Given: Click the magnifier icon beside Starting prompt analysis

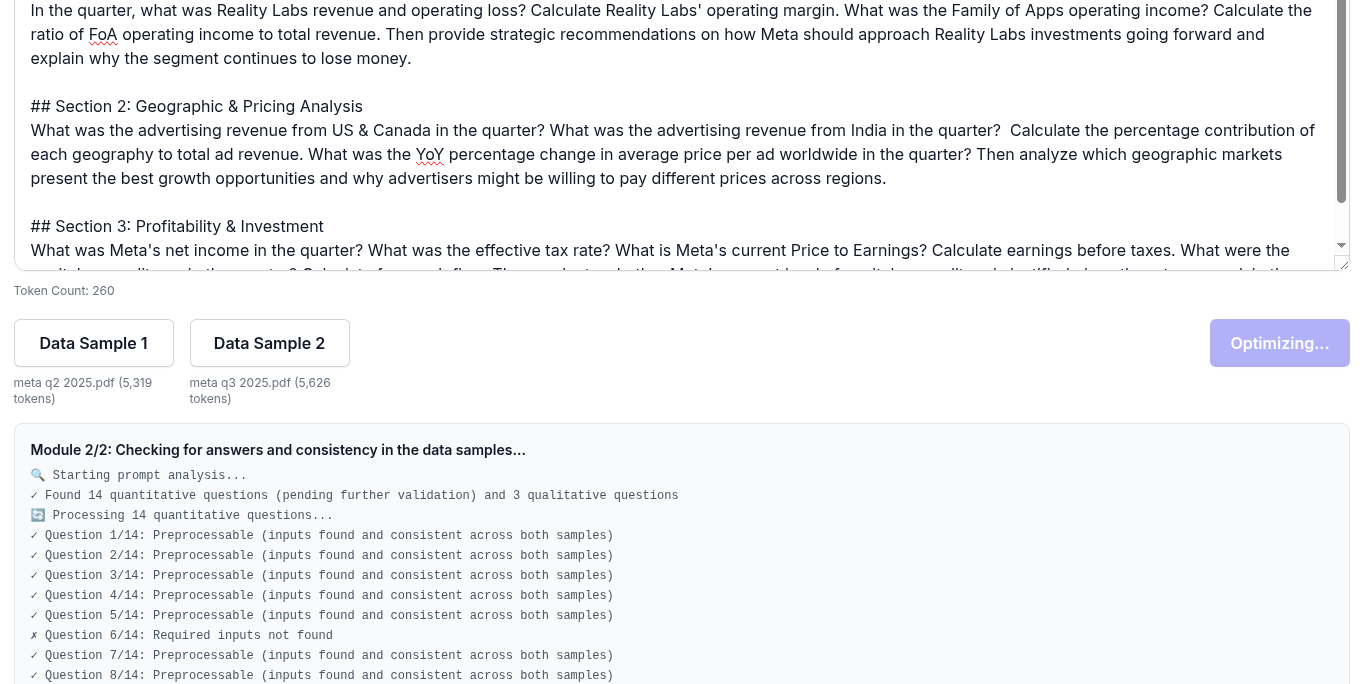Looking at the screenshot, I should point(38,476).
